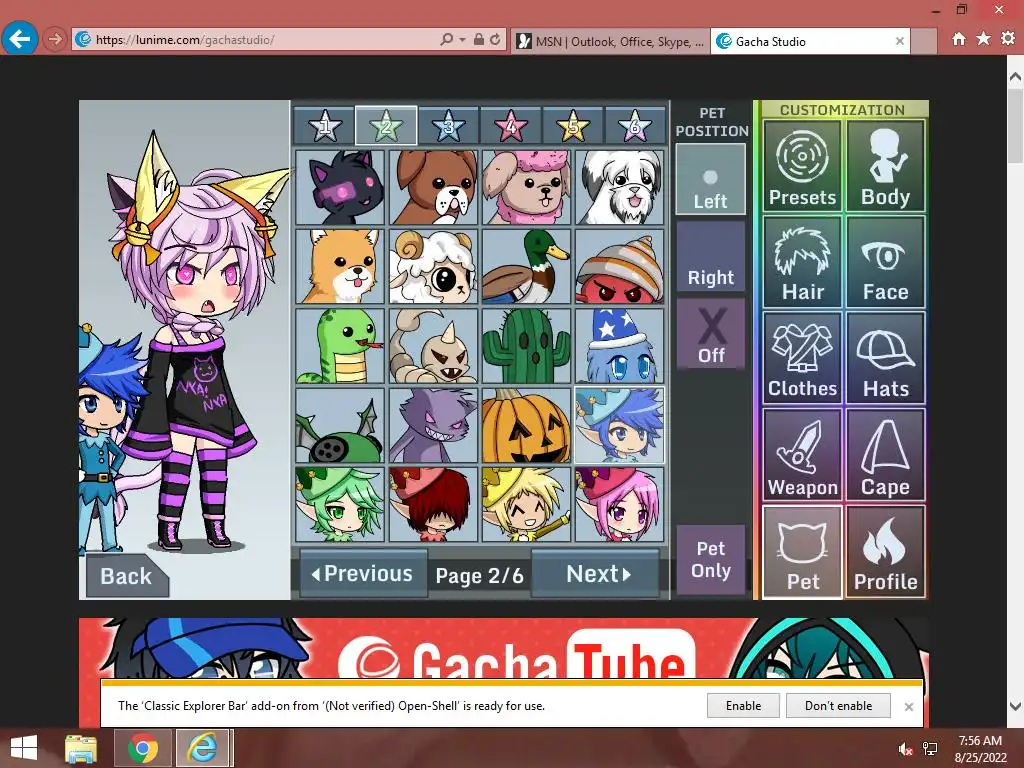Switch to the 3-star pets tab
The height and width of the screenshot is (768, 1024).
pos(449,125)
